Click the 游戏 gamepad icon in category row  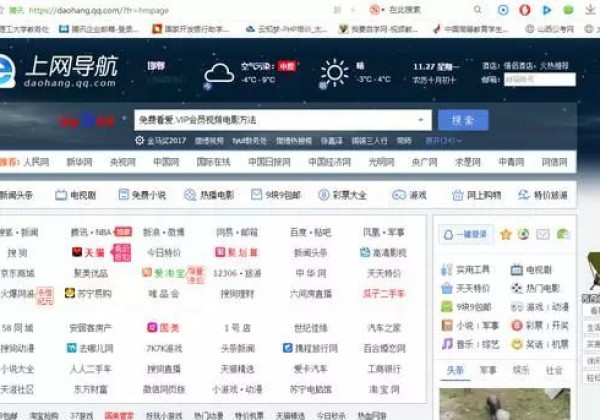point(398,195)
